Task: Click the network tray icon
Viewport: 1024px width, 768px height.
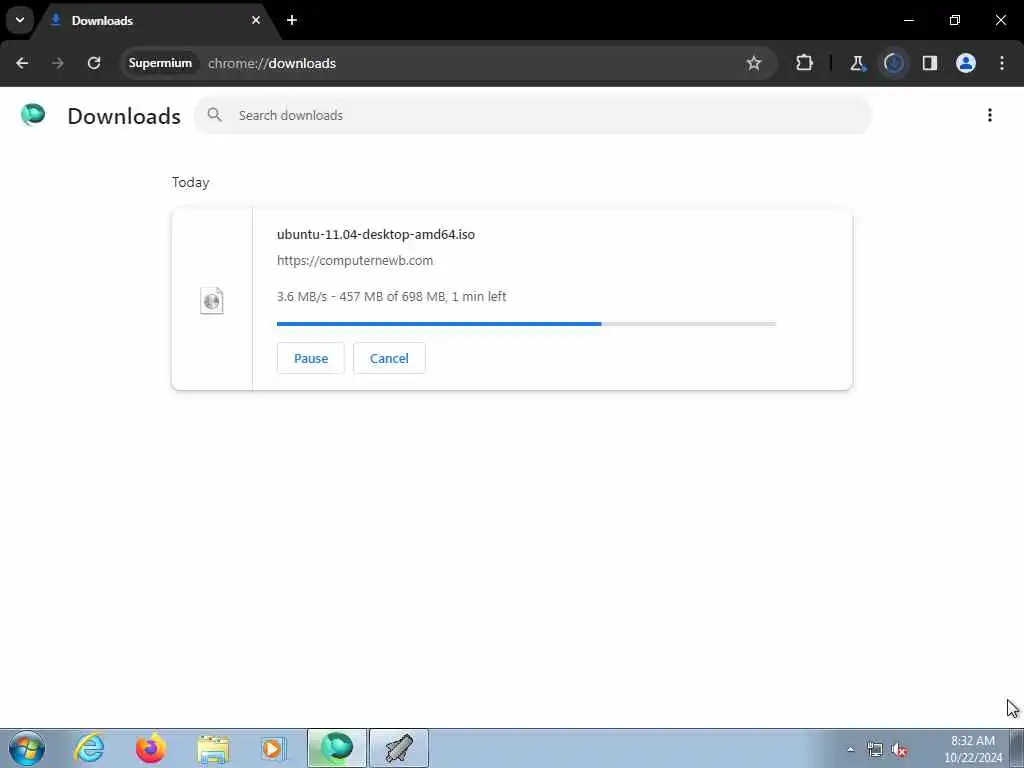Action: click(x=874, y=750)
